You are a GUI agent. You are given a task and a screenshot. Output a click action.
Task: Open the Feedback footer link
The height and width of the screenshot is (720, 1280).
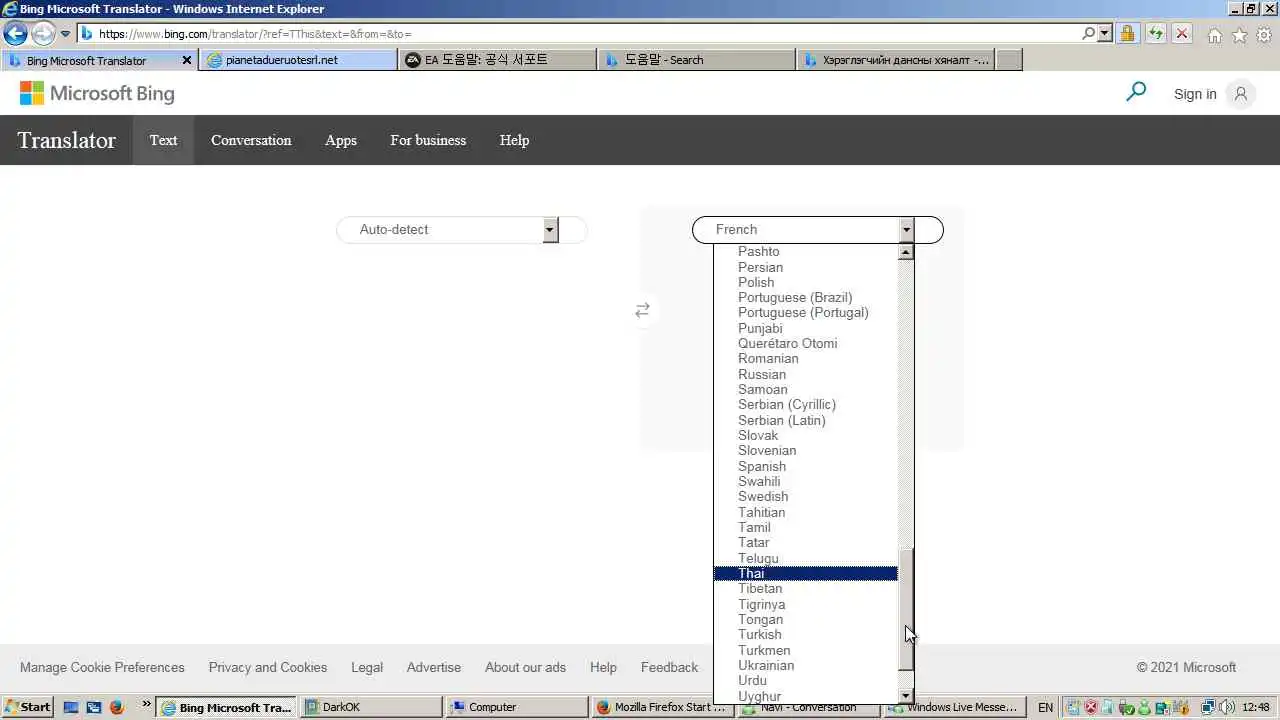pyautogui.click(x=669, y=668)
